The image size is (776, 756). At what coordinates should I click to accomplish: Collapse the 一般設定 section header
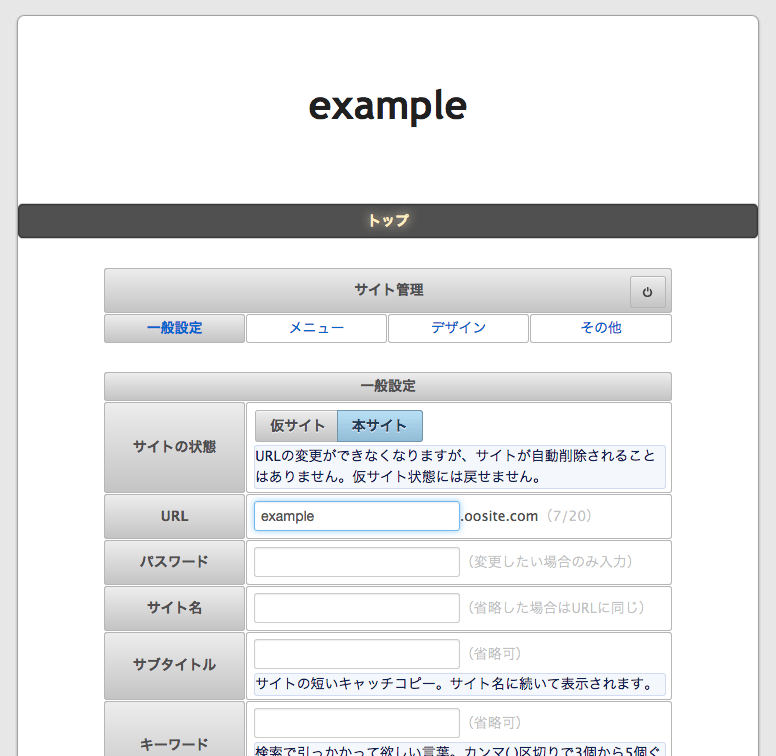coord(388,386)
